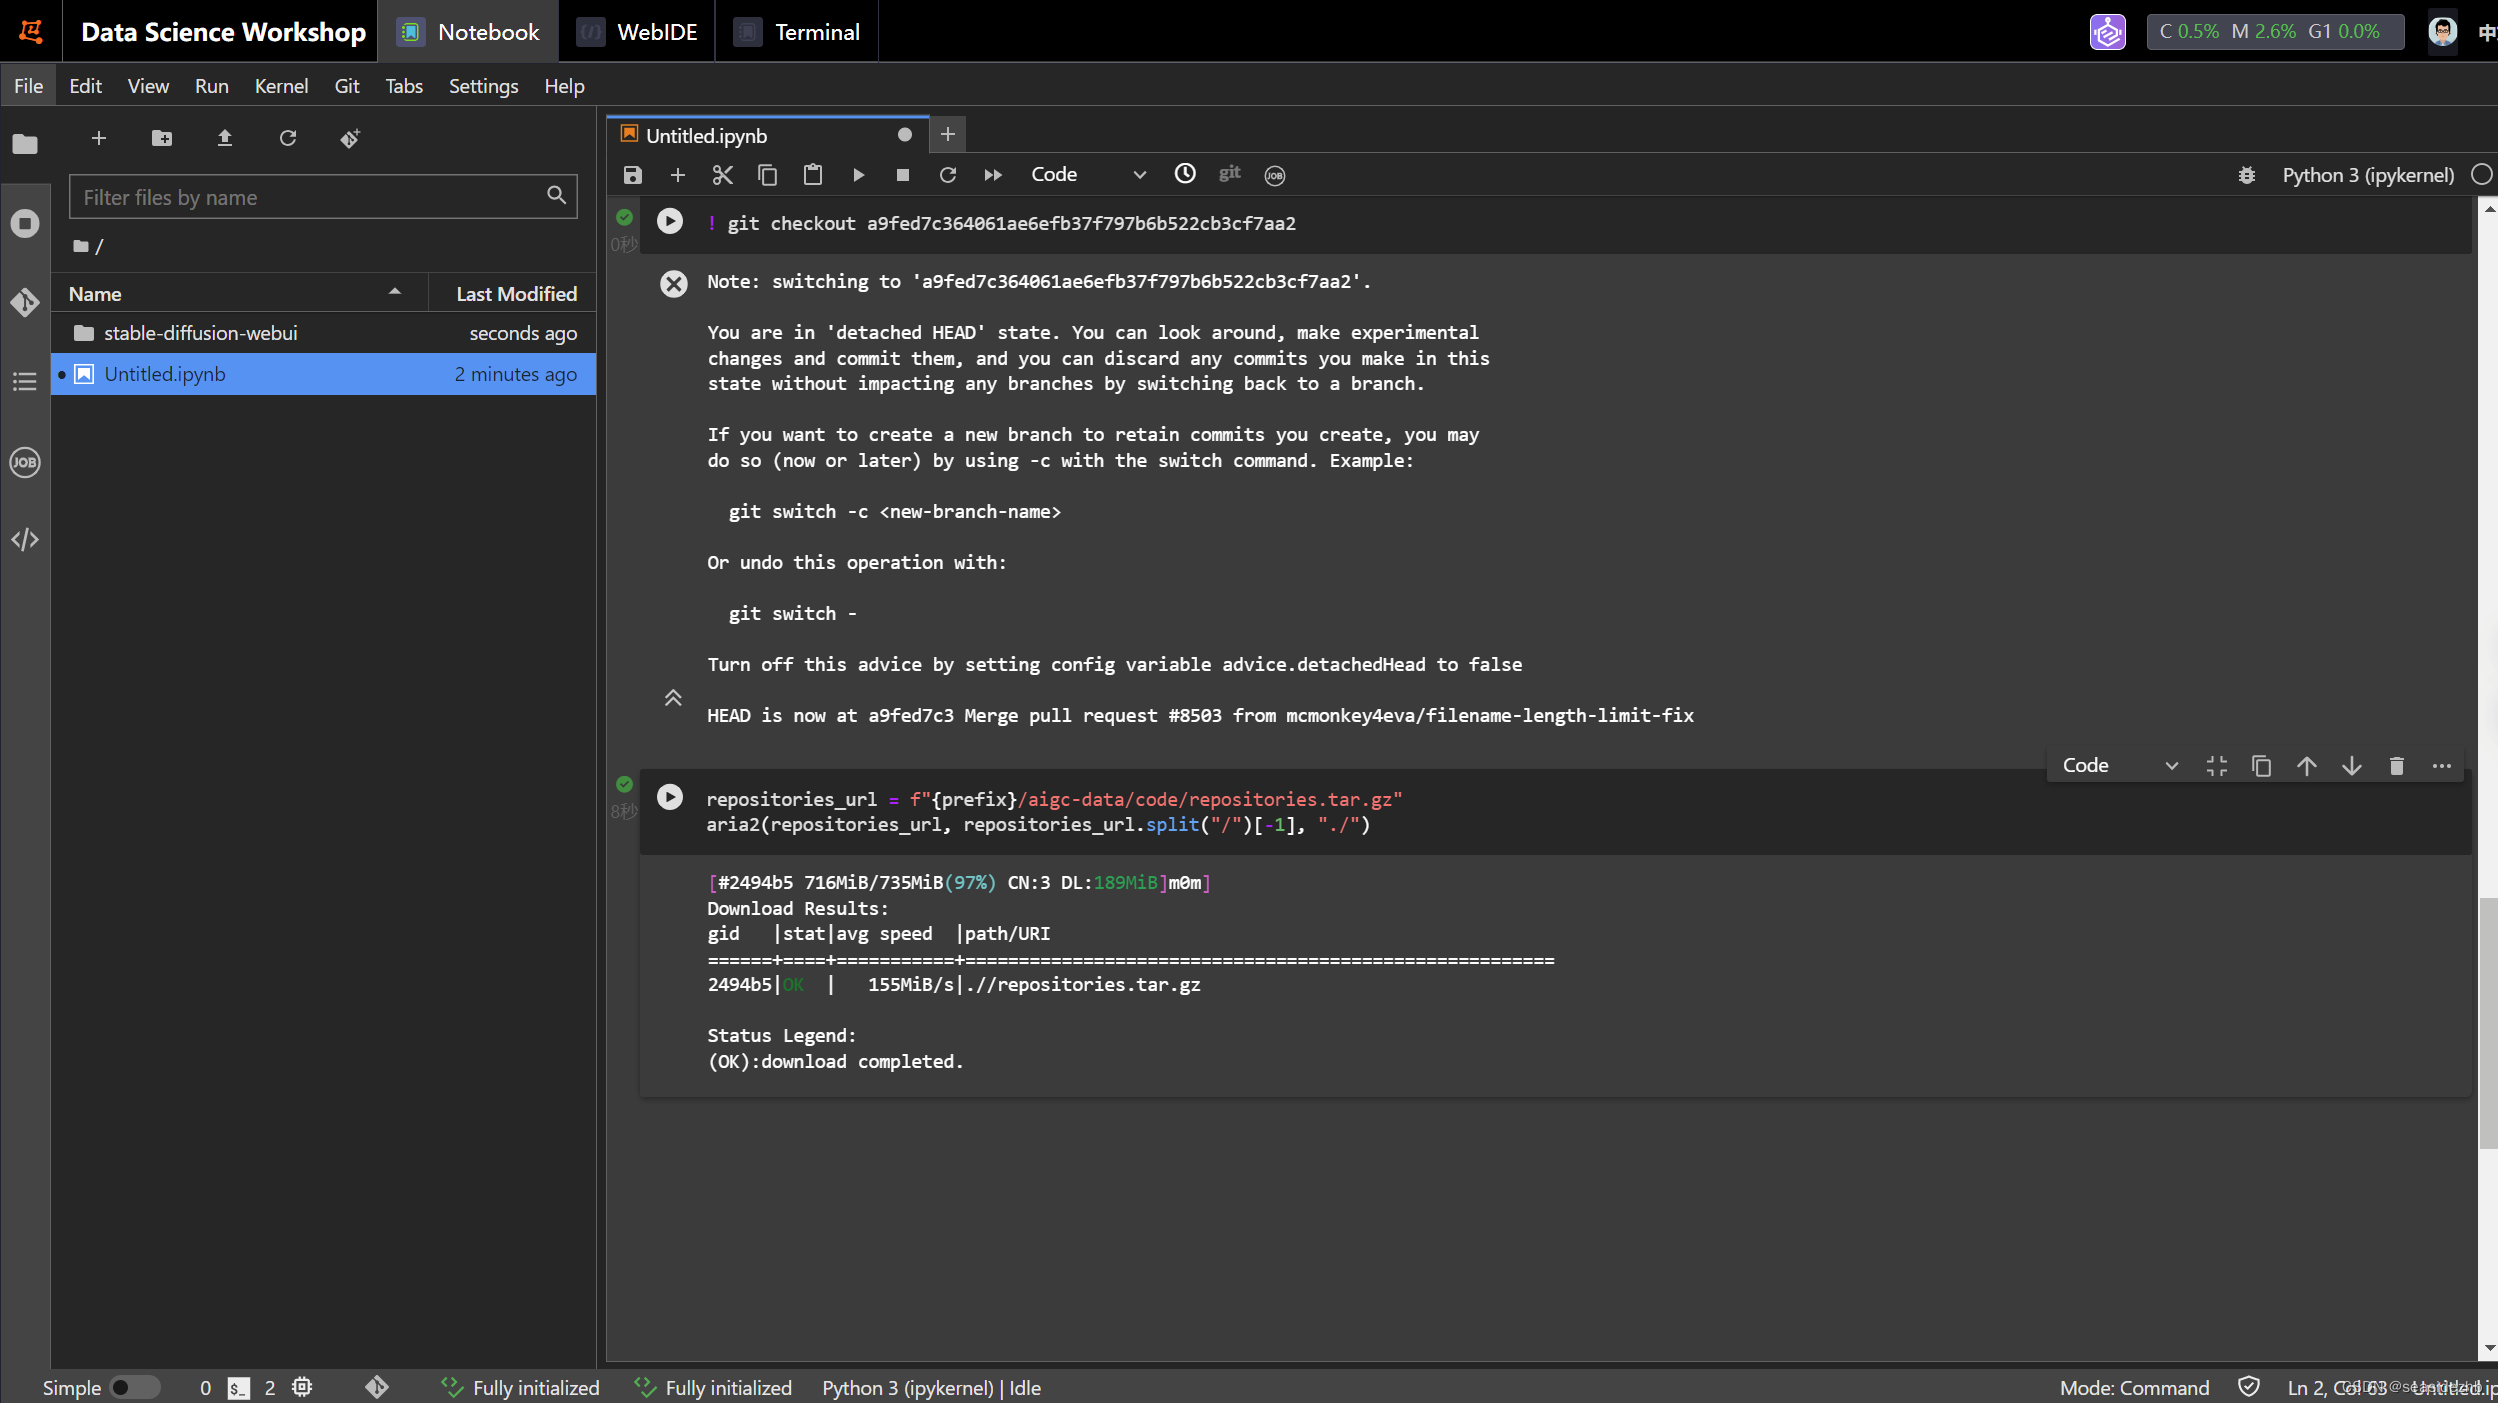The width and height of the screenshot is (2498, 1403).
Task: Click the move cell down arrow icon
Action: click(x=2352, y=767)
